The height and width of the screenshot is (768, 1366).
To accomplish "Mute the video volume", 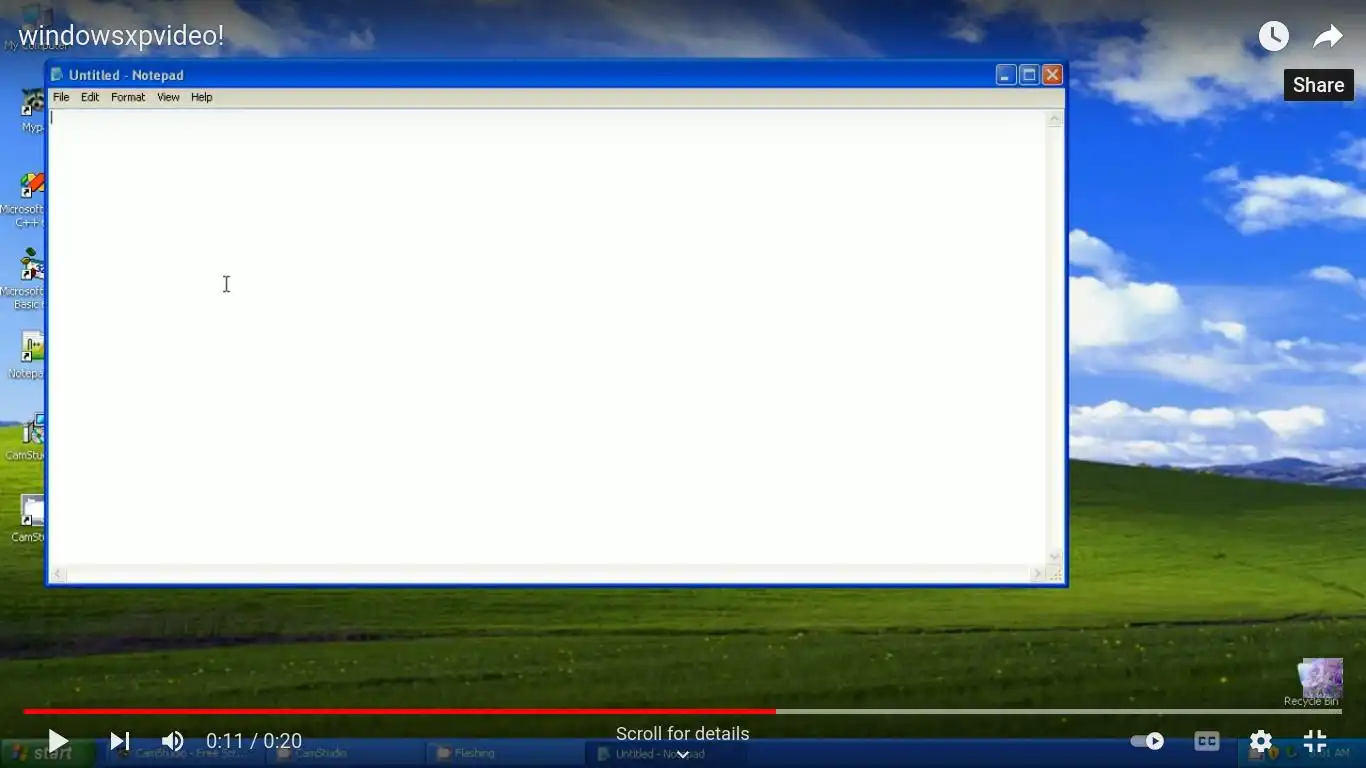I will click(x=173, y=741).
